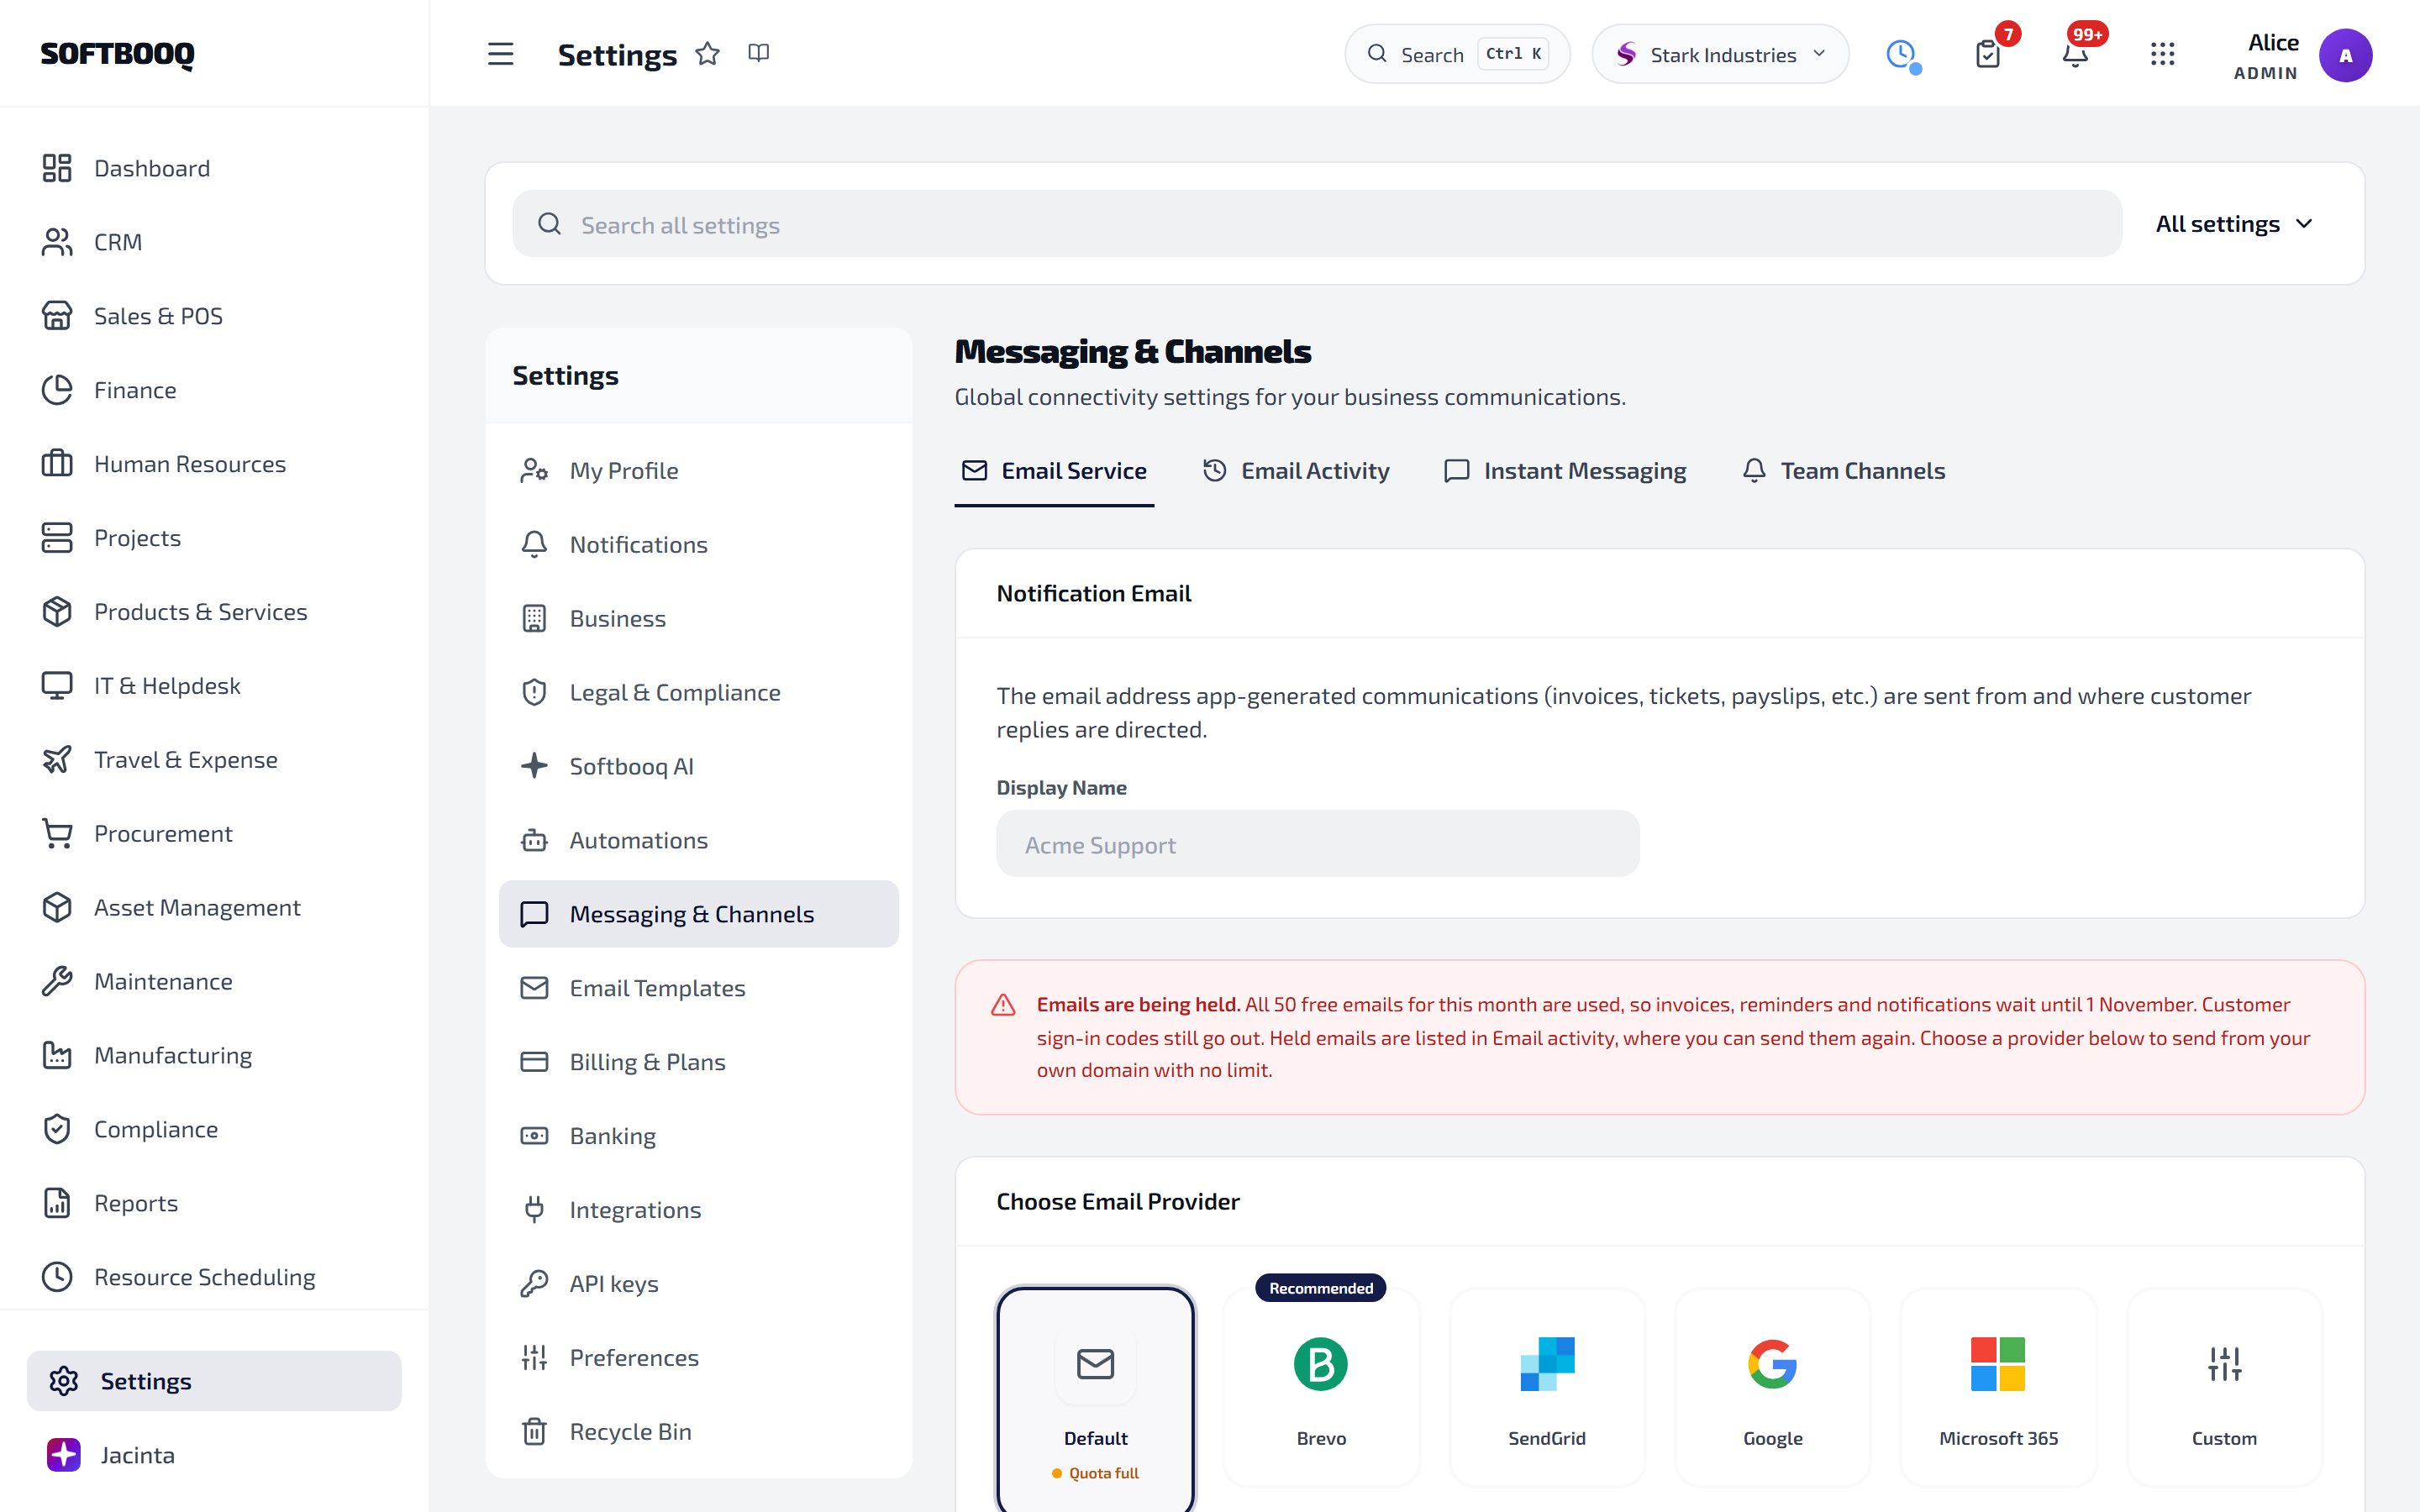Open Sales & POS module

pos(214,316)
